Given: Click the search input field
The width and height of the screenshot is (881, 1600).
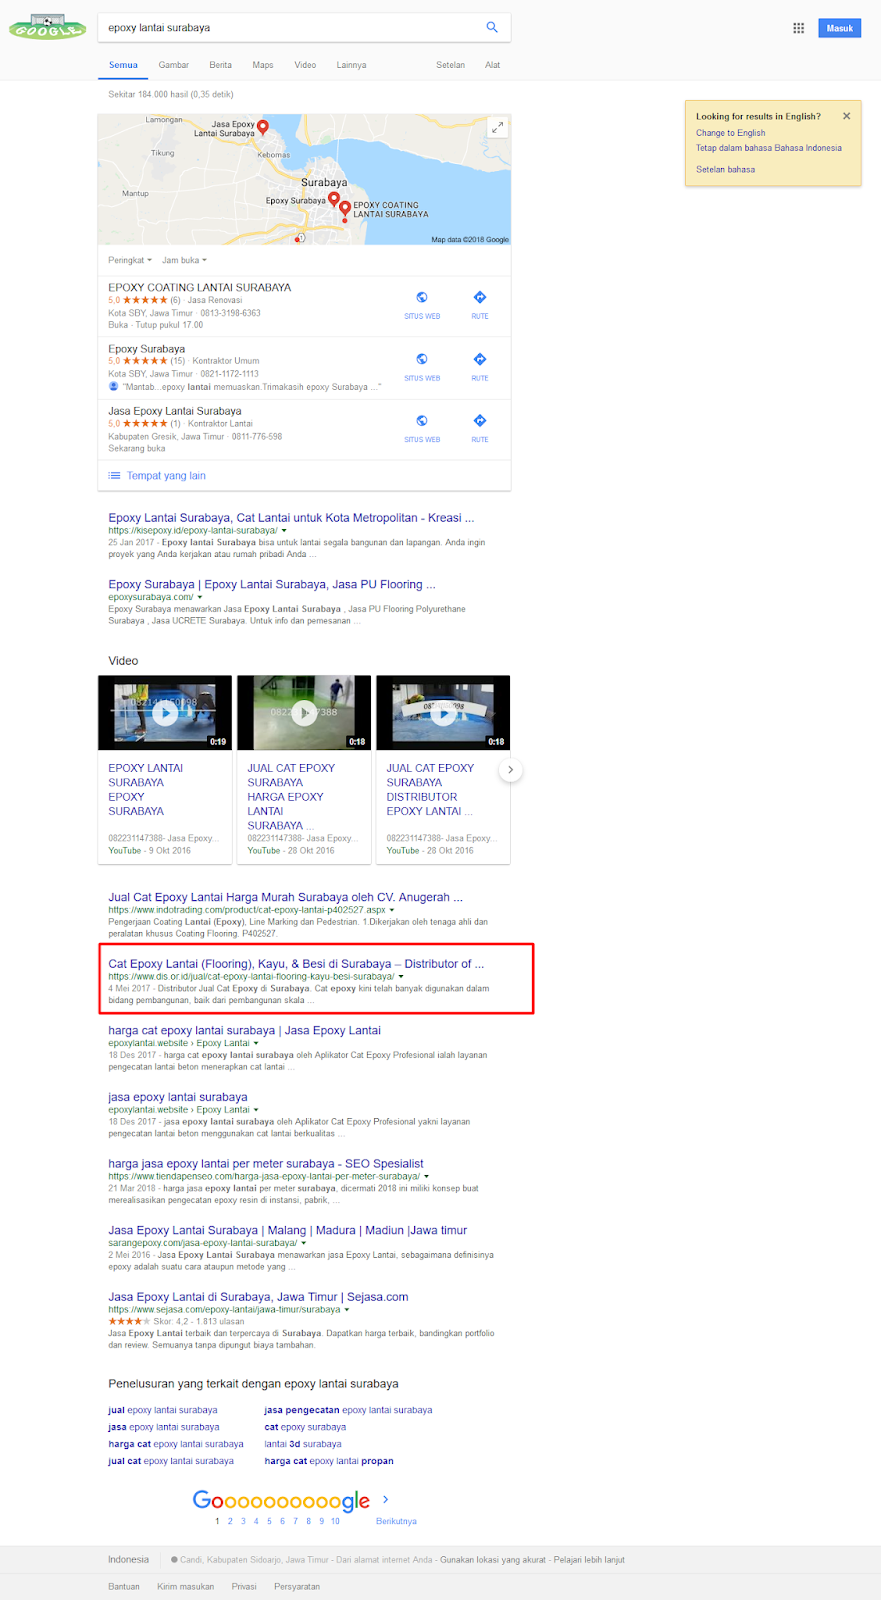Looking at the screenshot, I should coord(290,28).
